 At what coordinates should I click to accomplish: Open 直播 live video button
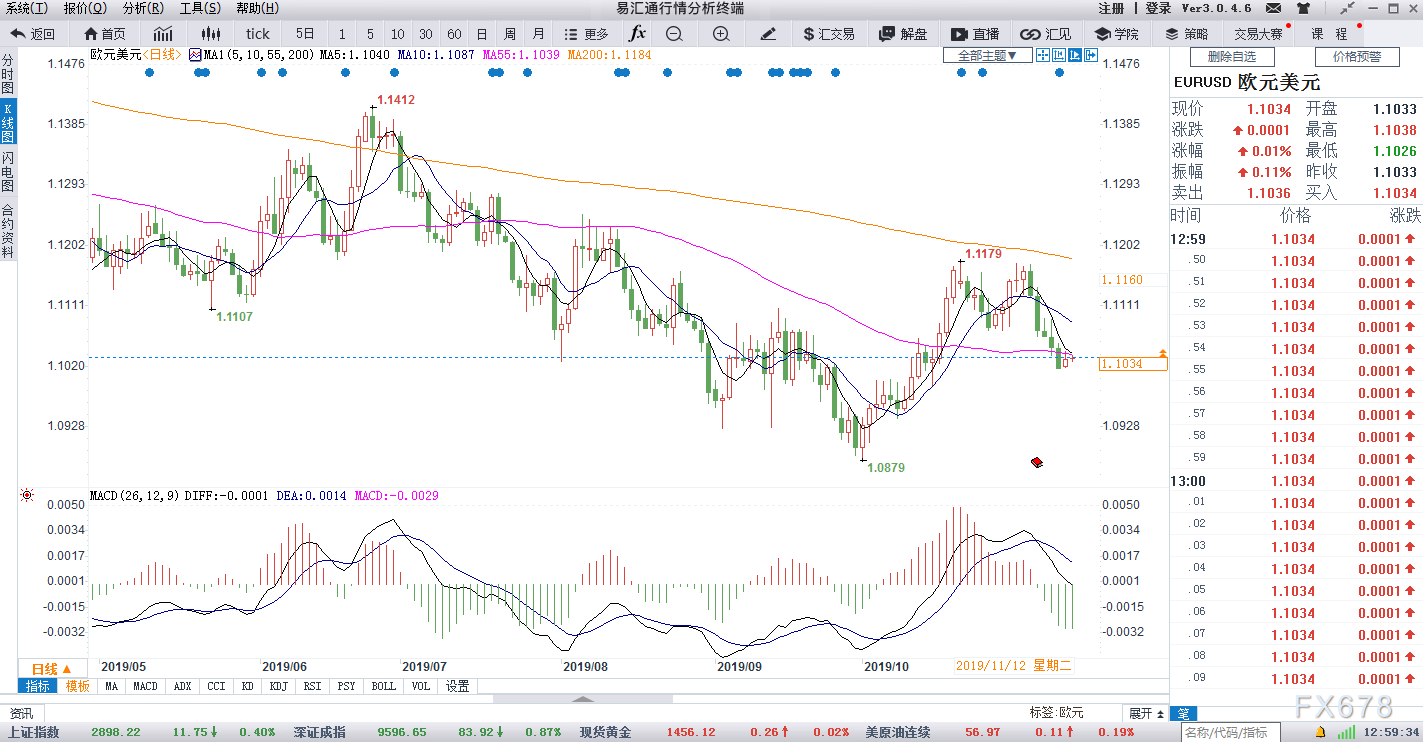tap(975, 33)
